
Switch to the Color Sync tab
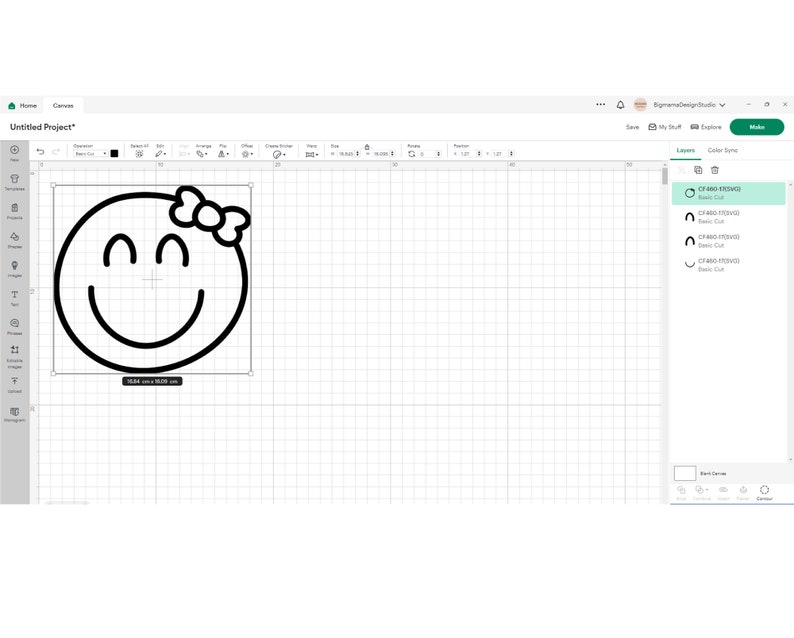723,150
